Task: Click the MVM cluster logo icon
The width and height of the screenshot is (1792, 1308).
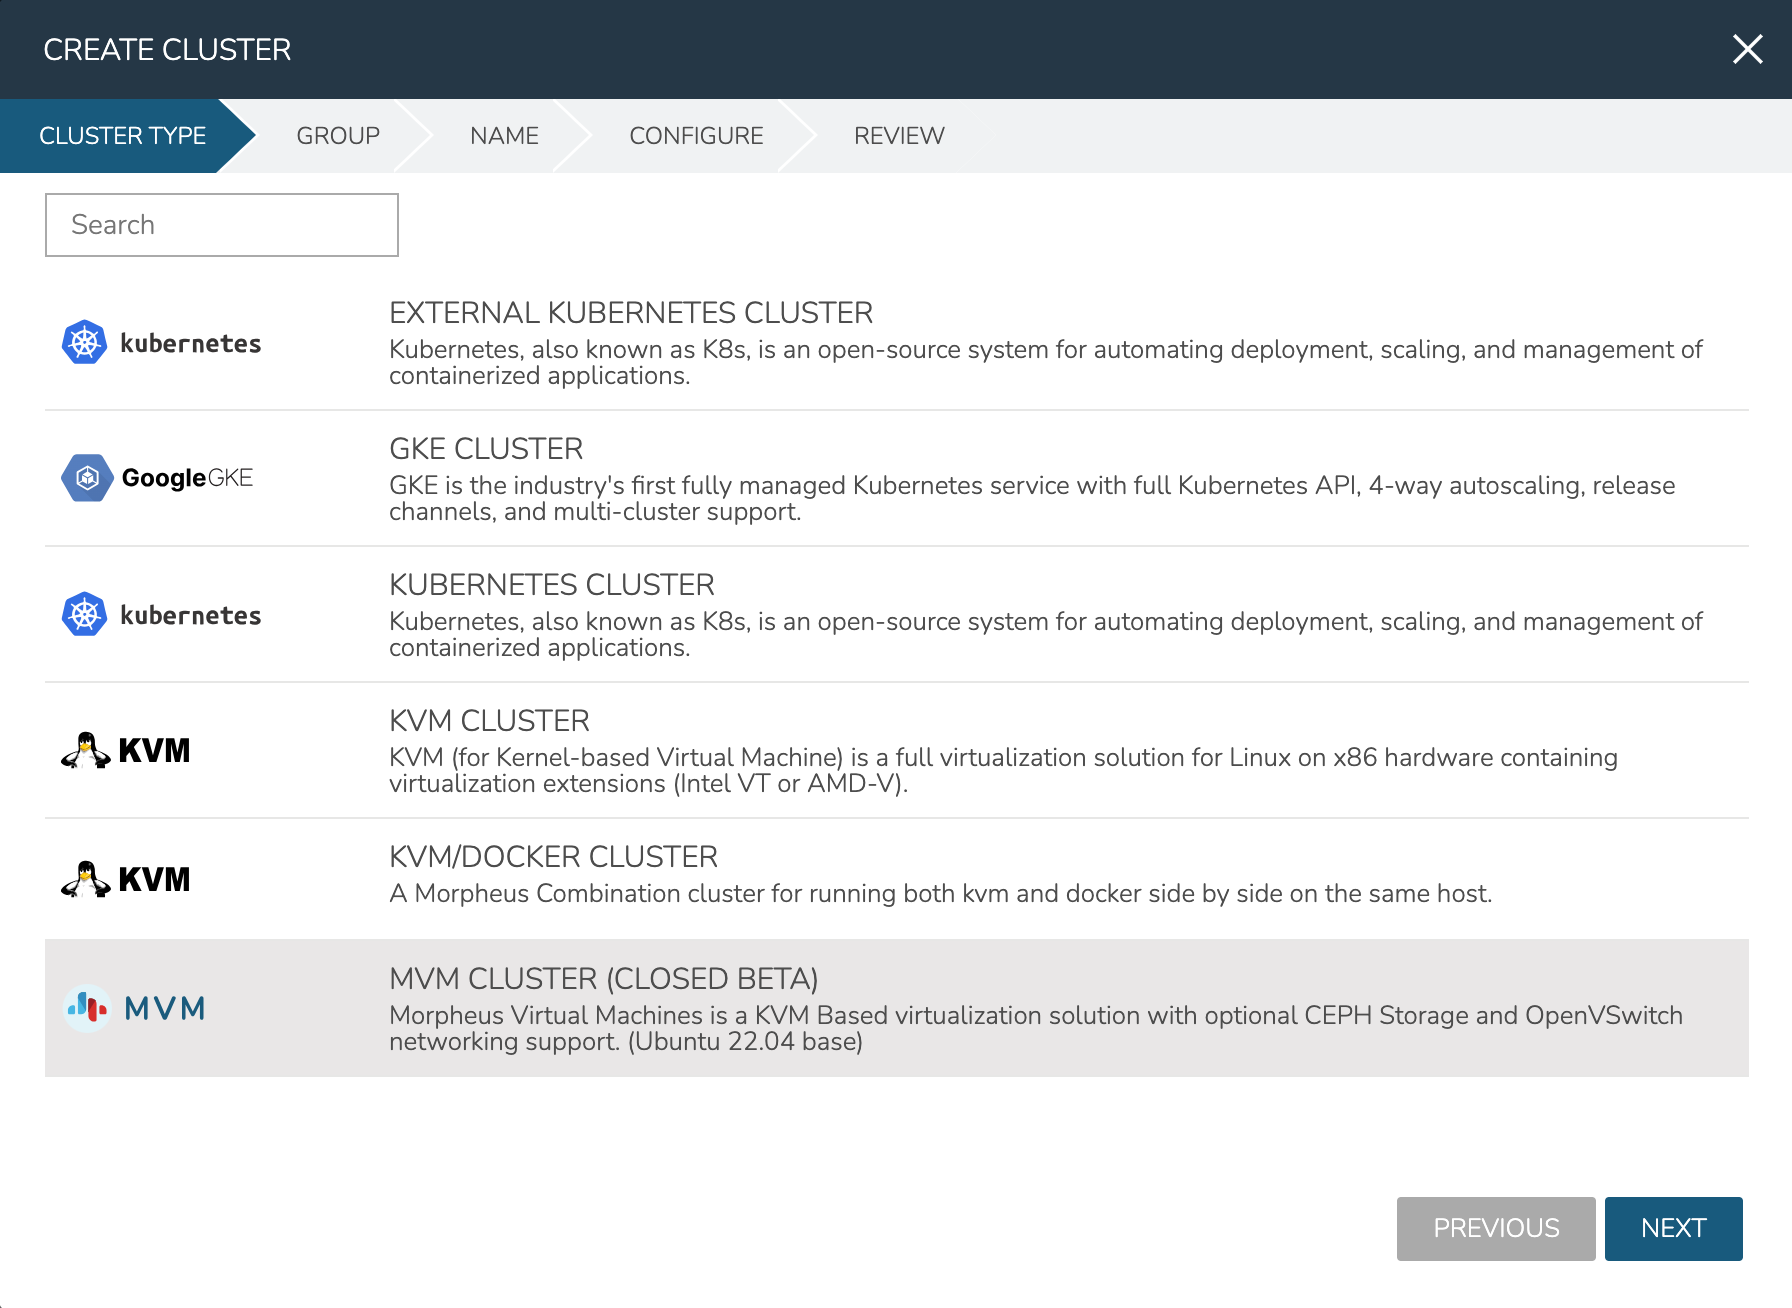Action: (87, 1008)
